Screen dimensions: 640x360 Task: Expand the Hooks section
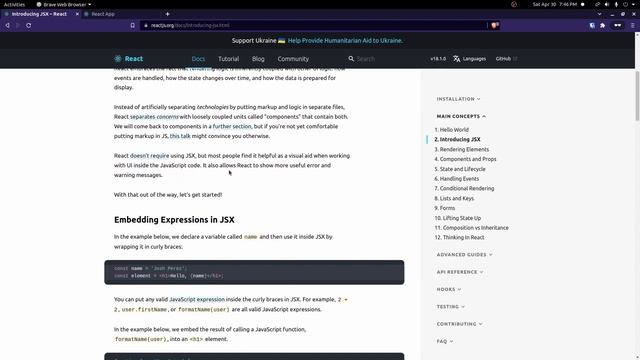click(x=449, y=289)
